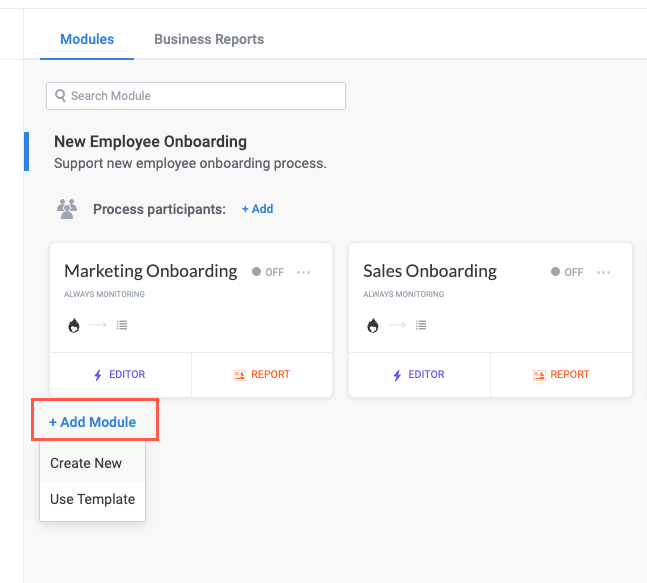Click the list icon in Marketing Onboarding card
This screenshot has width=647, height=583.
(x=122, y=325)
